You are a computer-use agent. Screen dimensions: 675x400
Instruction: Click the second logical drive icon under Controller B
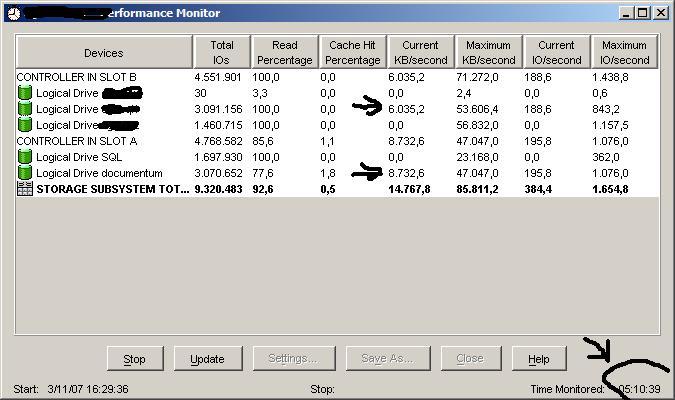pyautogui.click(x=25, y=109)
